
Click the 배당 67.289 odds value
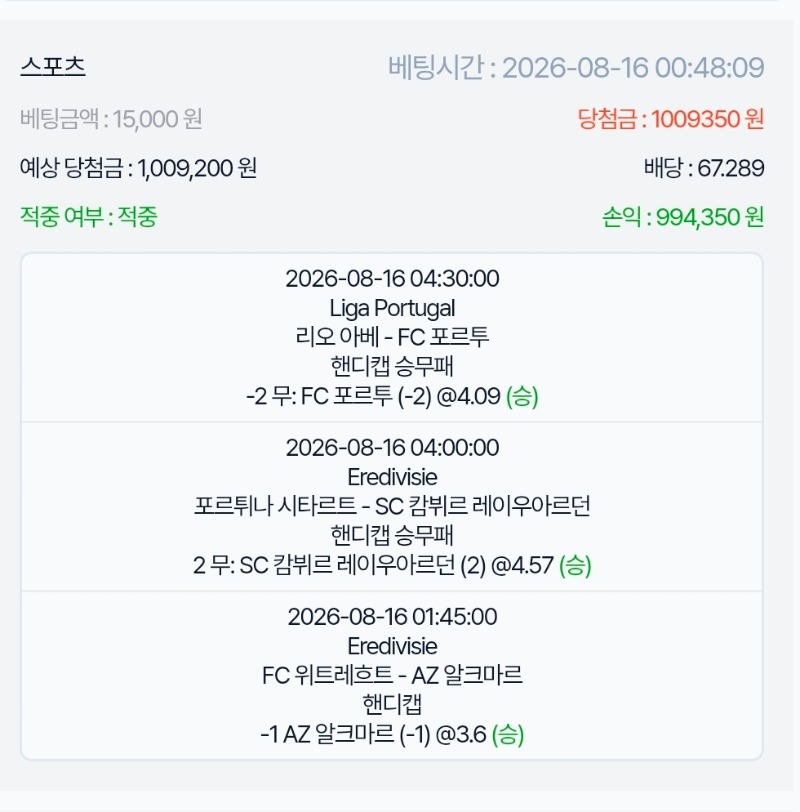pos(704,168)
